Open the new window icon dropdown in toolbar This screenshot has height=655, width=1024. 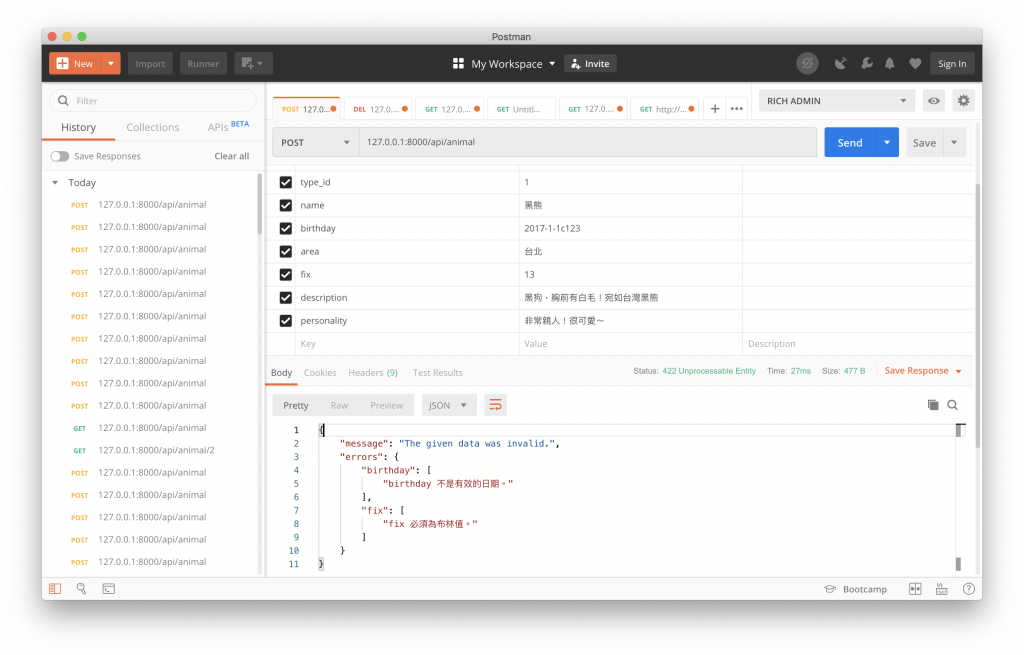point(253,63)
